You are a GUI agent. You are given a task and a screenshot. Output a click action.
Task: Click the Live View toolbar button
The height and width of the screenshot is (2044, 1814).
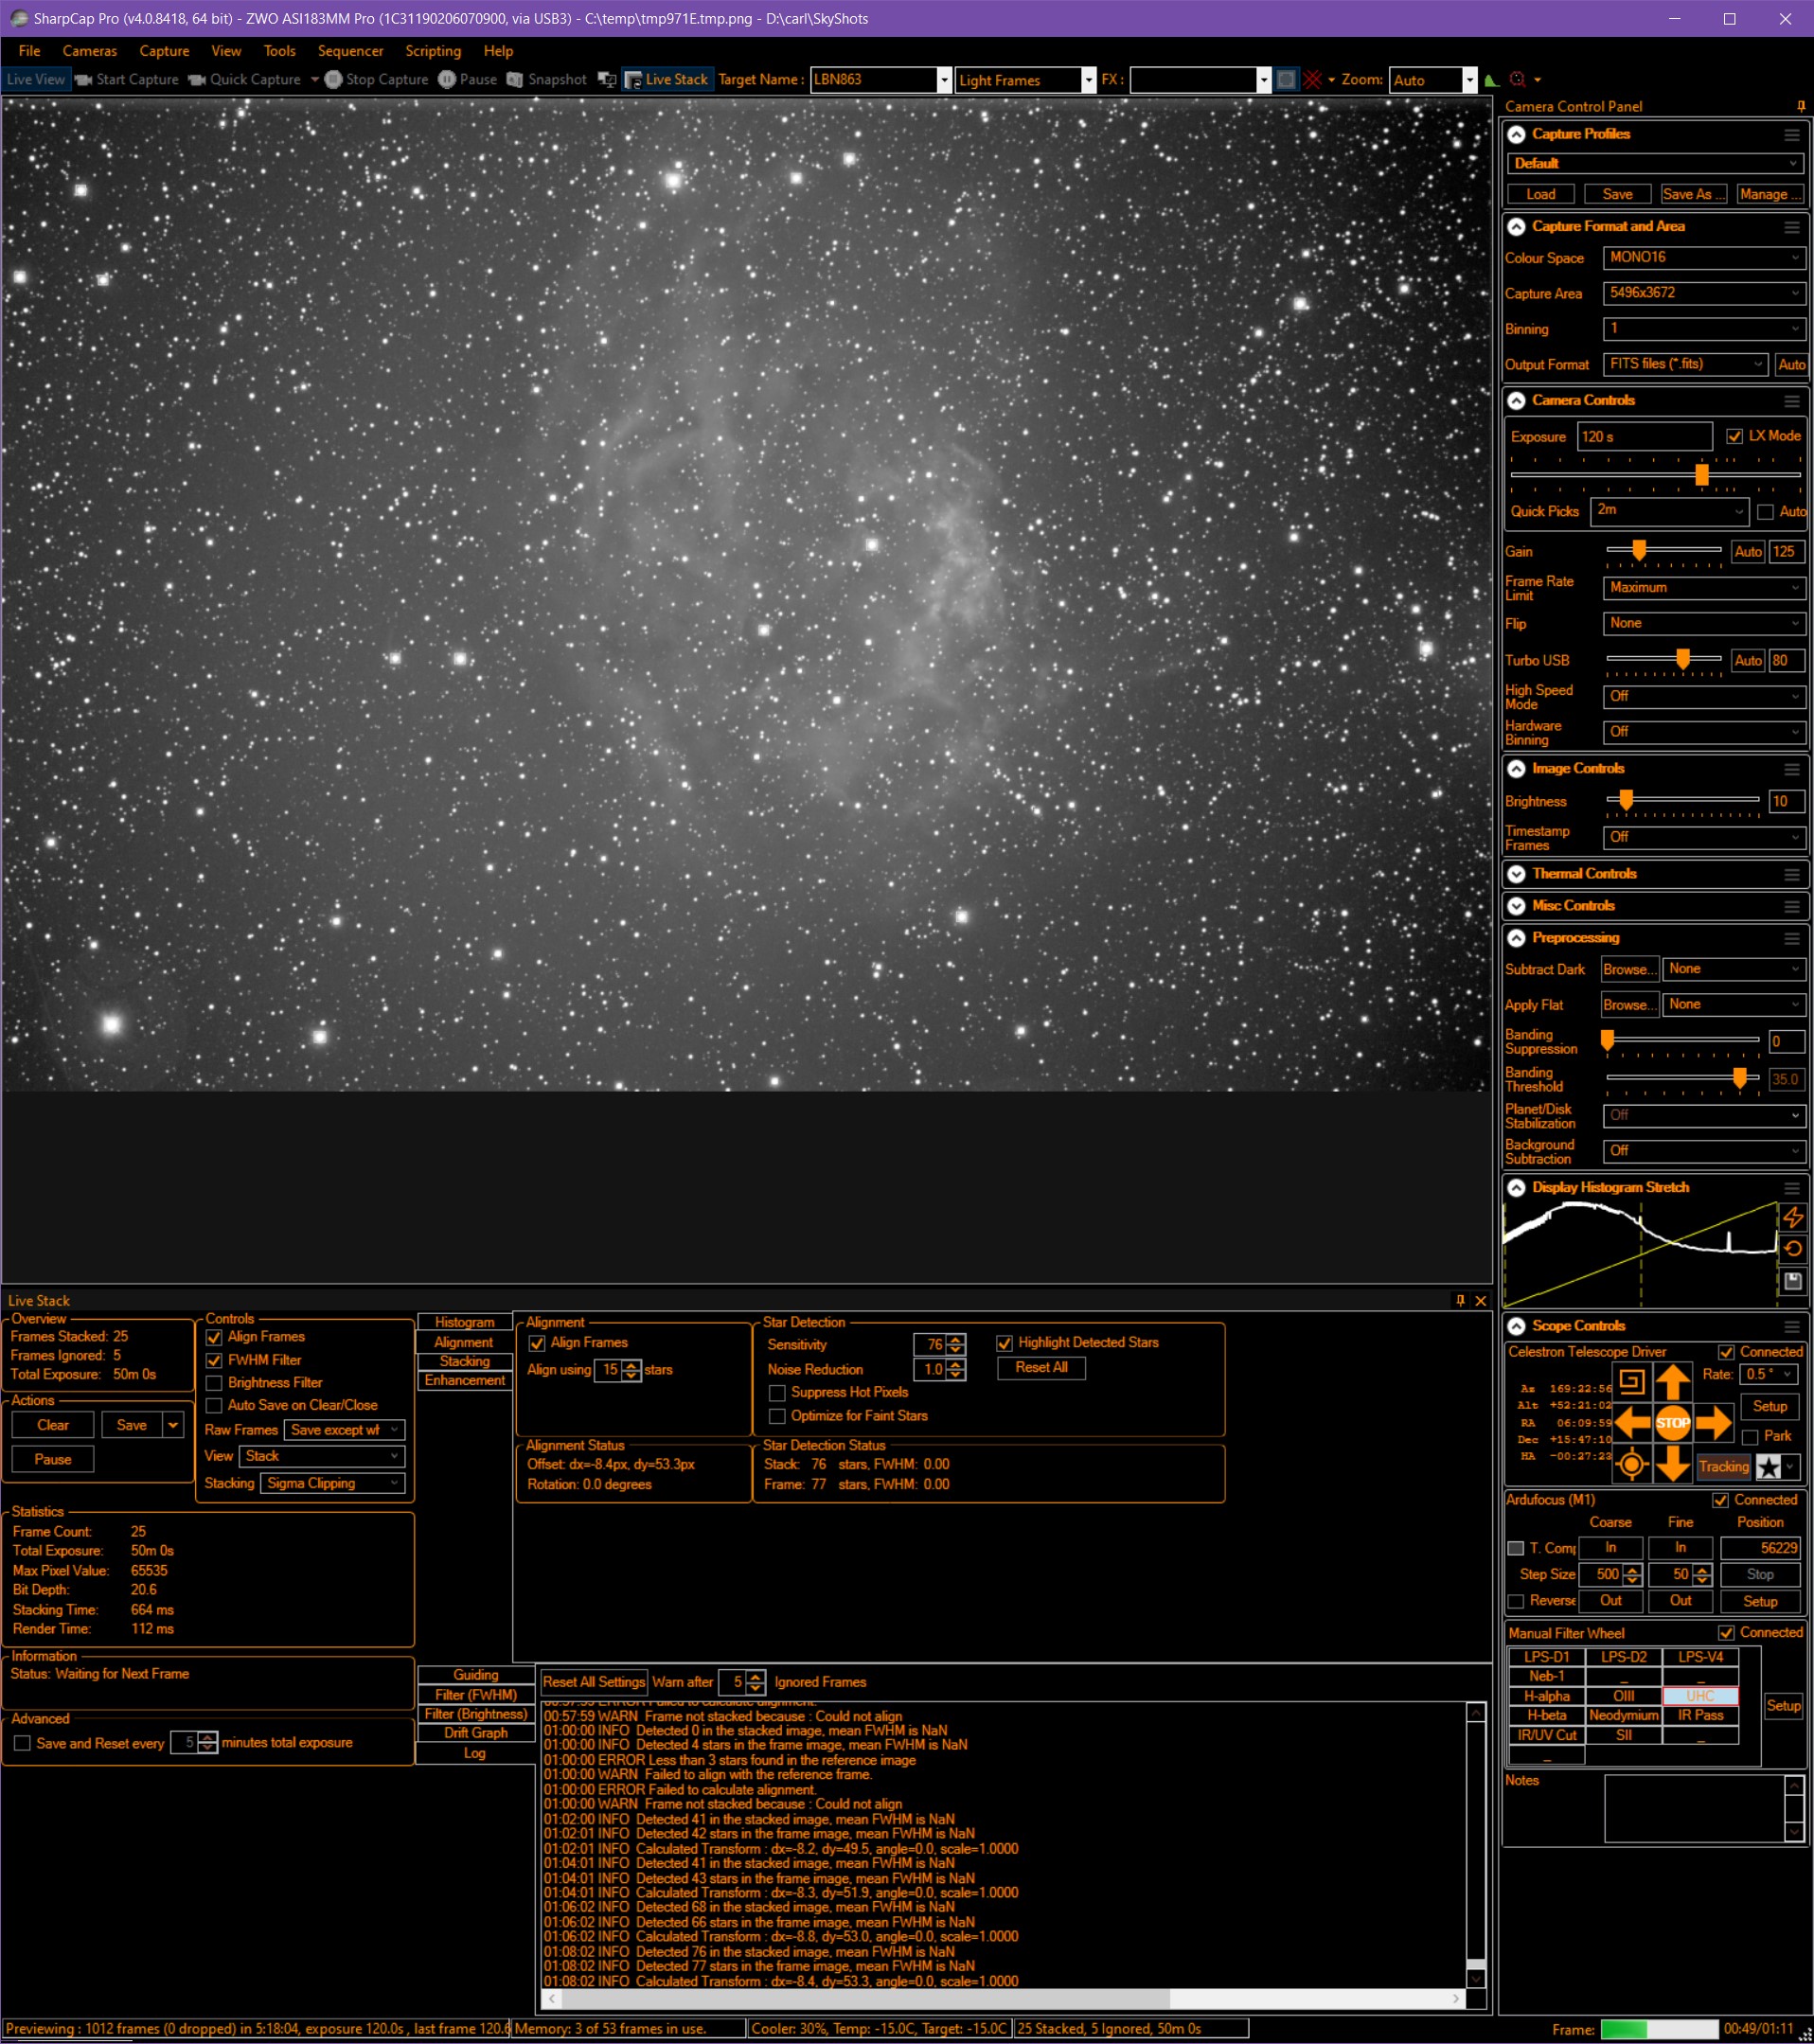[x=36, y=80]
